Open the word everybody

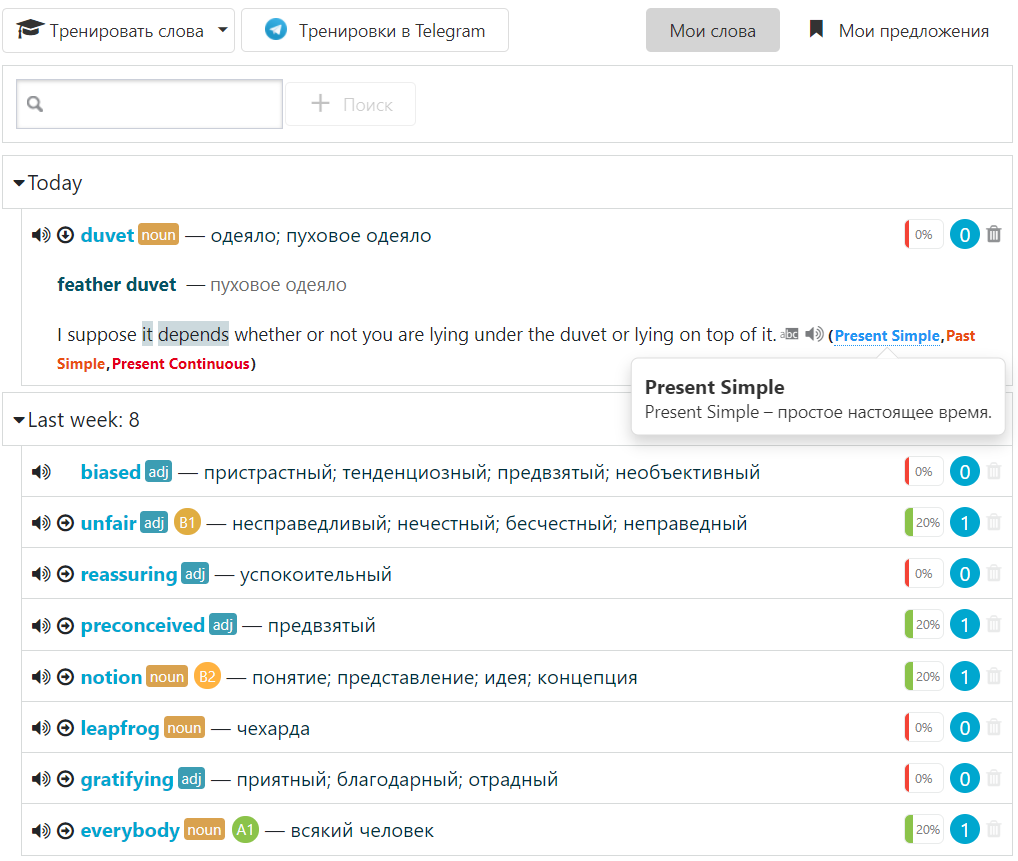(x=130, y=830)
